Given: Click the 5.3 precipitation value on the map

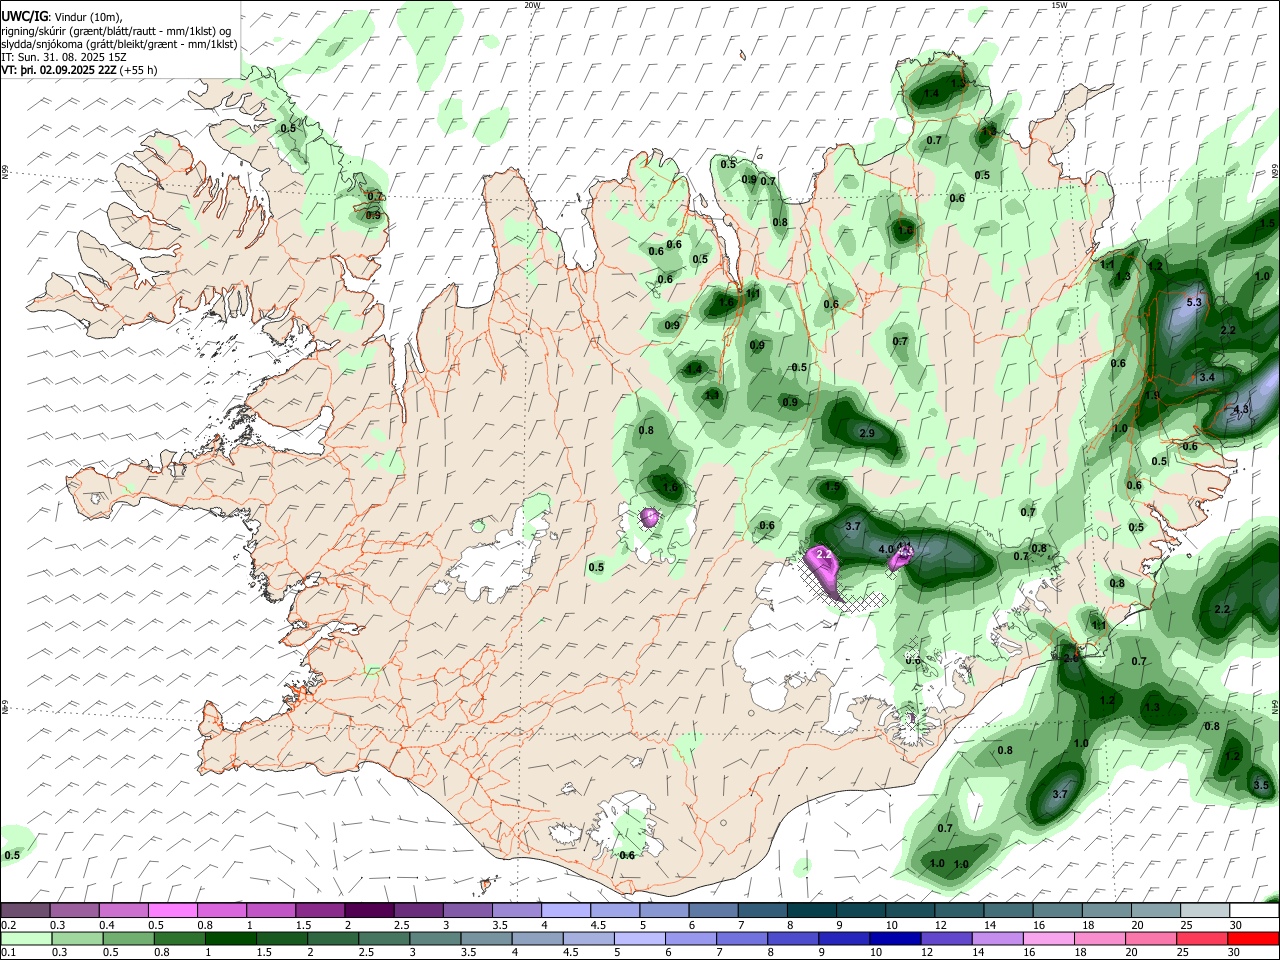Looking at the screenshot, I should pyautogui.click(x=1193, y=302).
